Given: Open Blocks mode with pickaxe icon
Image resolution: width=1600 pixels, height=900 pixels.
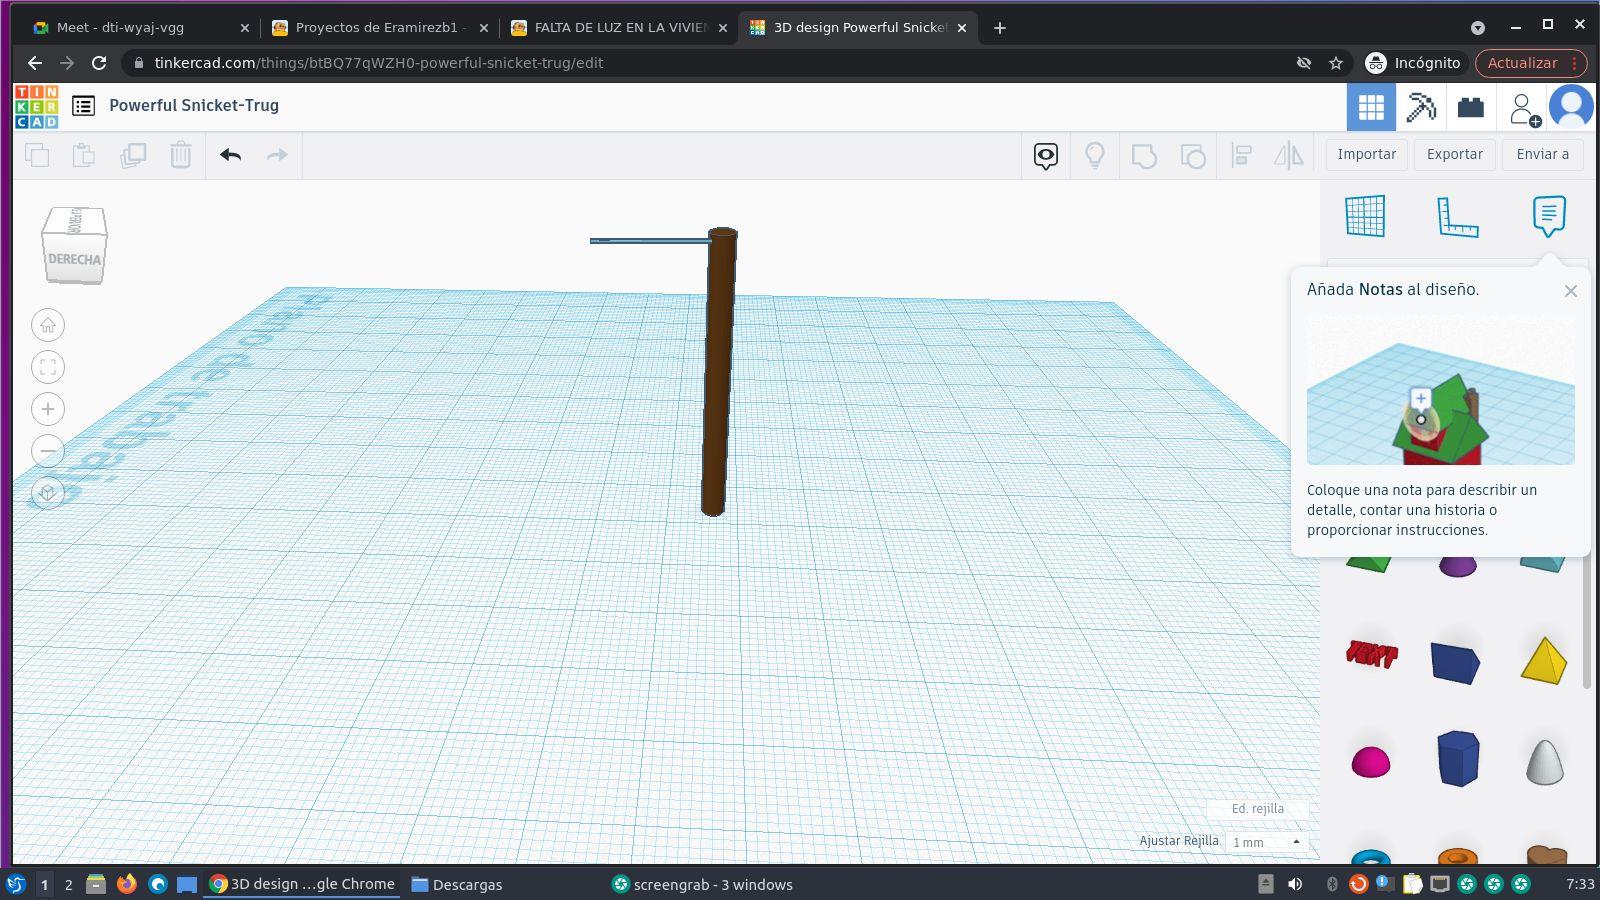Looking at the screenshot, I should [1421, 107].
